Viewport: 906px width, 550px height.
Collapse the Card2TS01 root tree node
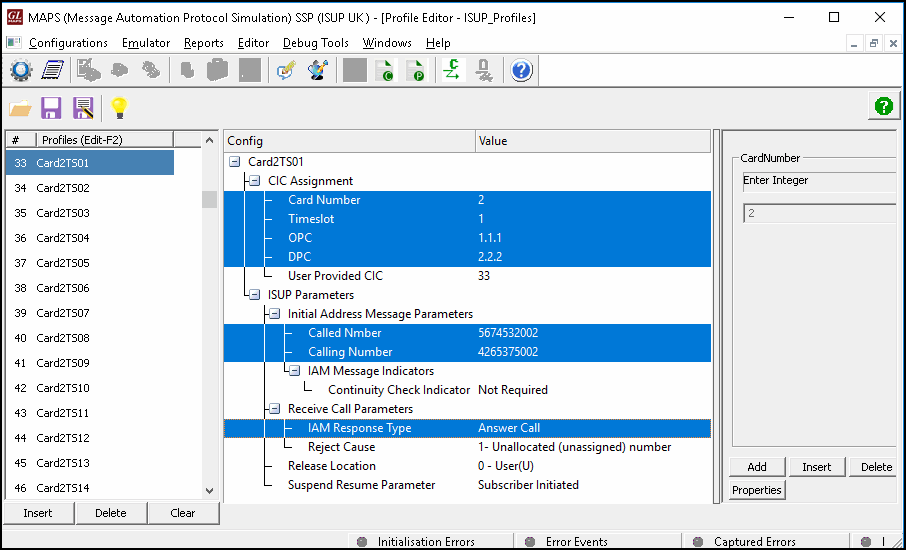pyautogui.click(x=235, y=162)
